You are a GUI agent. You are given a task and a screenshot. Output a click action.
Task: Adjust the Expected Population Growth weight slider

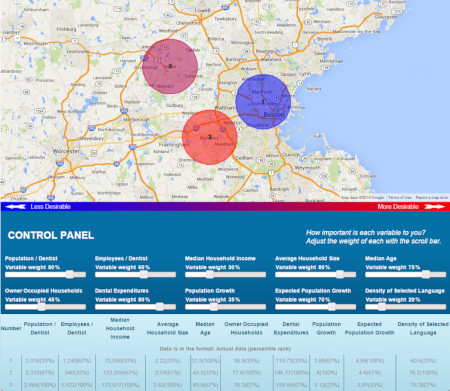(x=332, y=307)
